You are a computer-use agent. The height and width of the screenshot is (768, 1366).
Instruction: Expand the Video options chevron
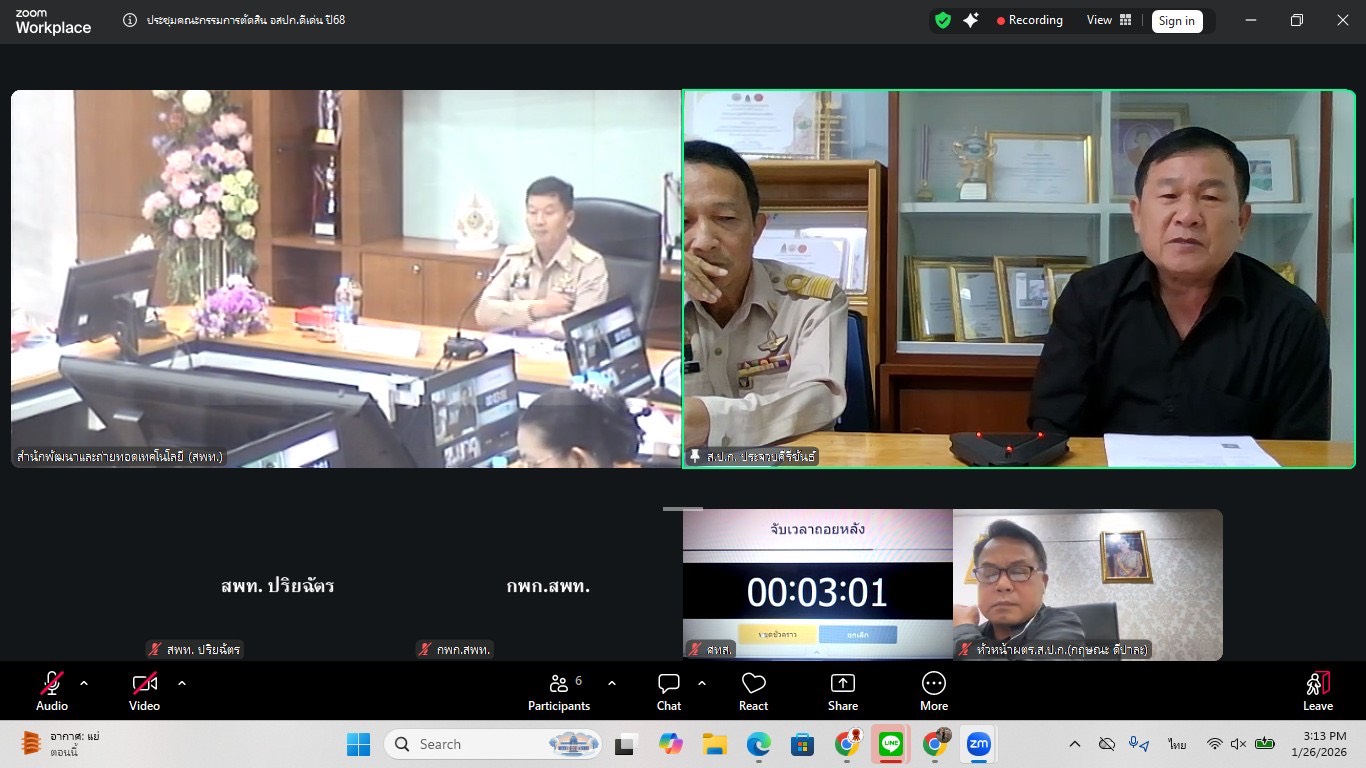pyautogui.click(x=181, y=684)
